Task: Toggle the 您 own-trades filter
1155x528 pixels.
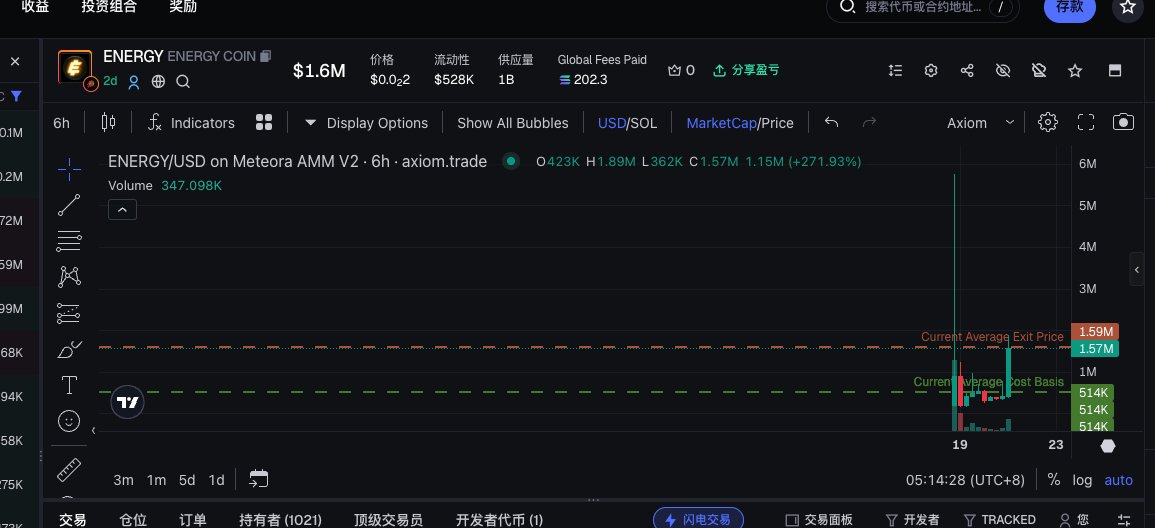Action: (x=1073, y=520)
